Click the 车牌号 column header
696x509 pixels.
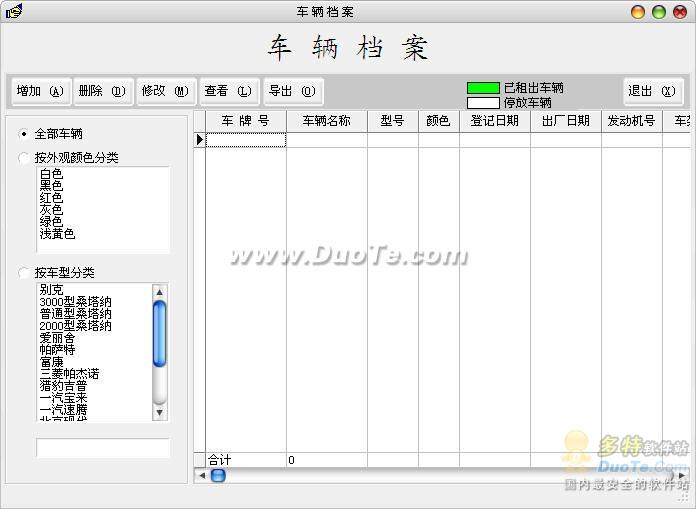pyautogui.click(x=245, y=121)
